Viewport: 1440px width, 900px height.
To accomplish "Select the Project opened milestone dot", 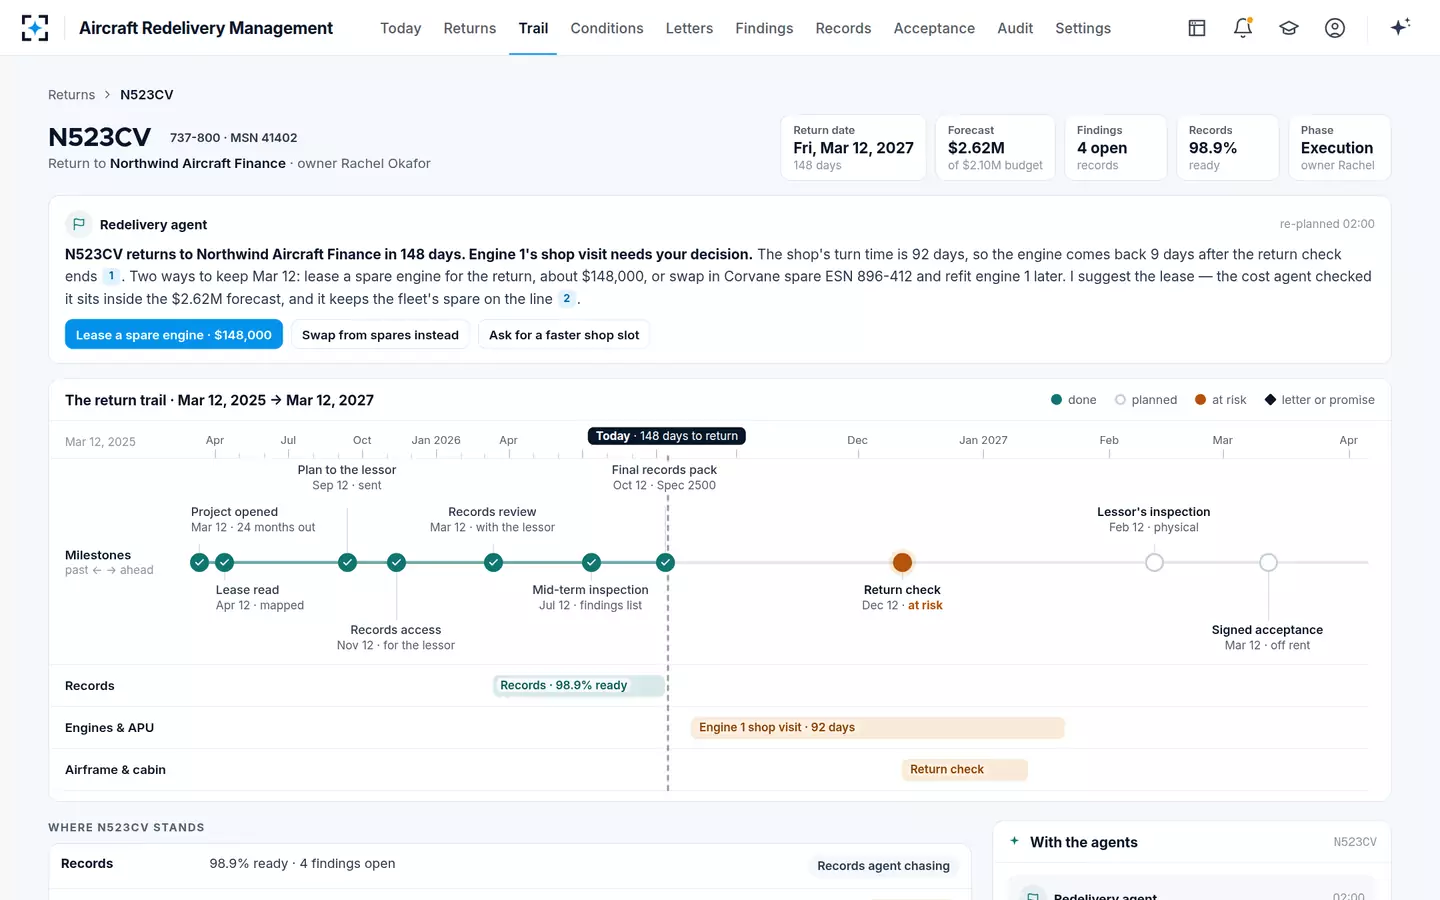I will click(x=200, y=562).
